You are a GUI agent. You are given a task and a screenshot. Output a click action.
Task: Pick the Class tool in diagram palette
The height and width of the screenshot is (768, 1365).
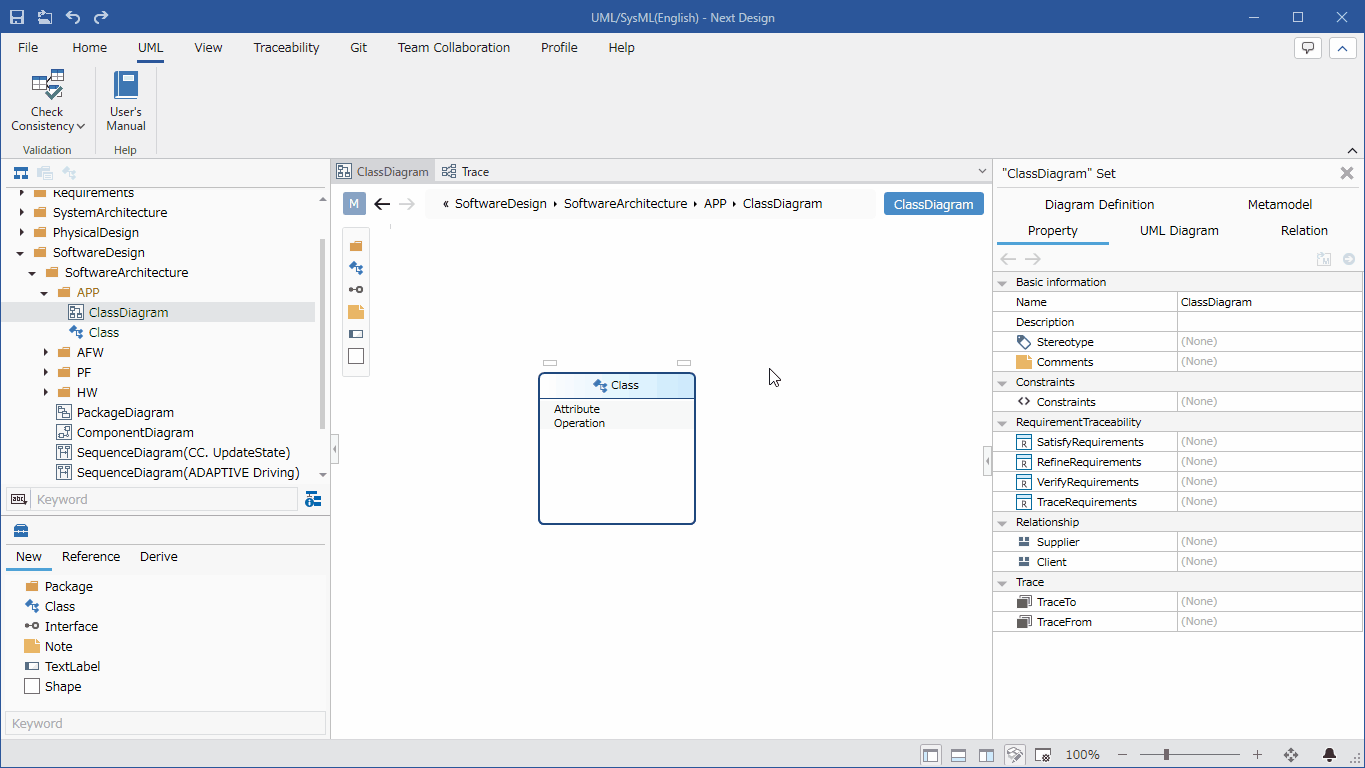(x=356, y=268)
